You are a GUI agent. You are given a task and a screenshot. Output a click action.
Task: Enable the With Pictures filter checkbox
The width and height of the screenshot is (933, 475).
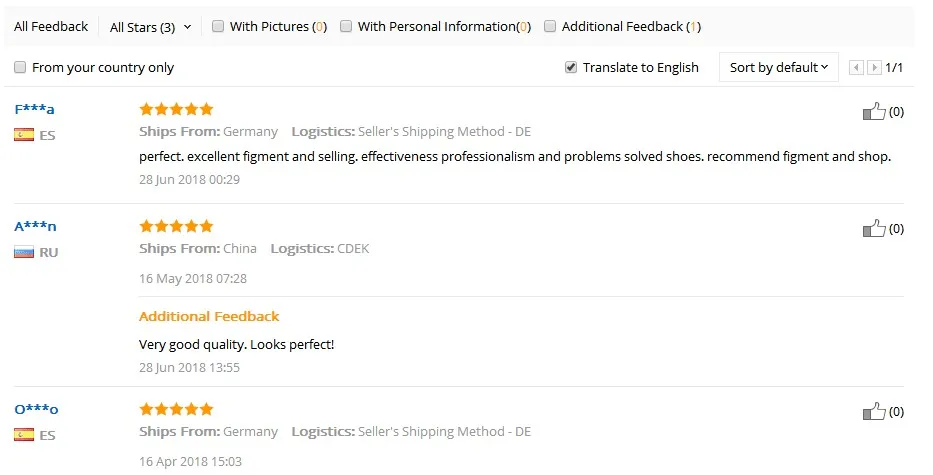click(x=218, y=27)
